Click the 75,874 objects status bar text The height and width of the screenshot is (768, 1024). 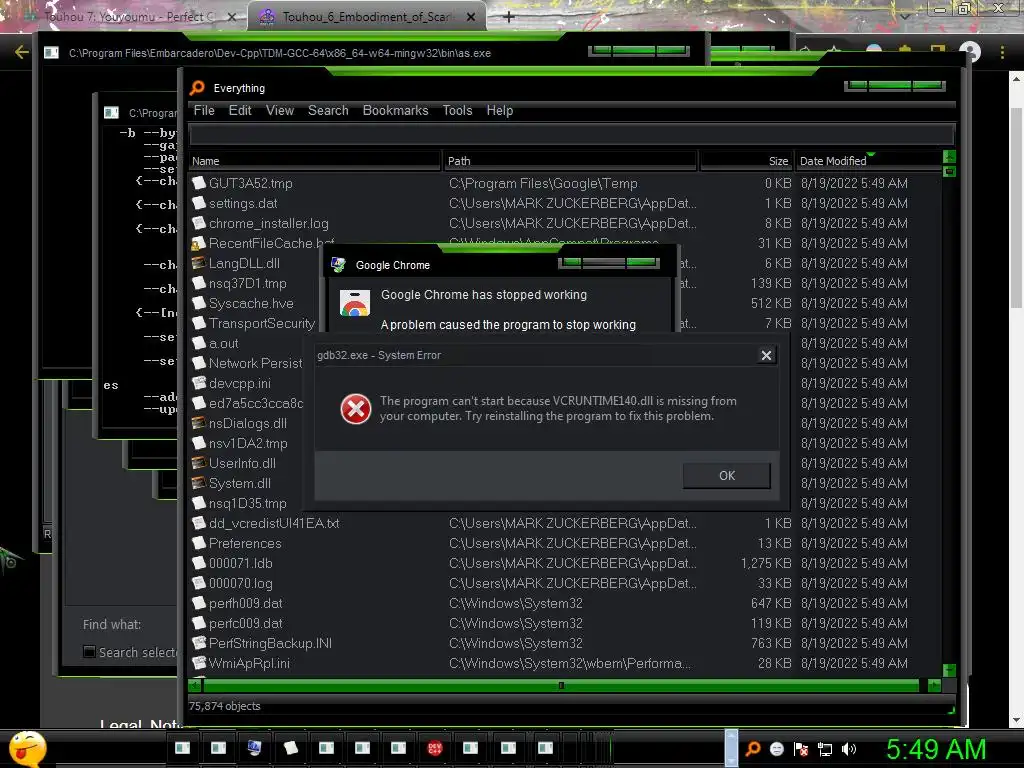[225, 706]
